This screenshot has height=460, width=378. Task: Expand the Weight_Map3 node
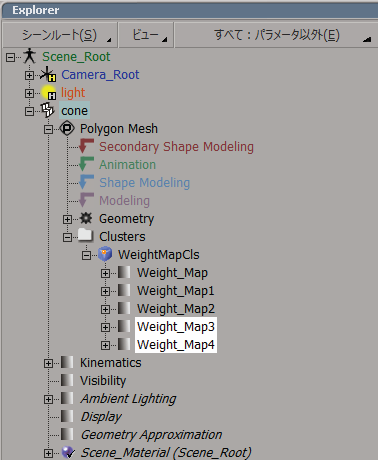[105, 327]
